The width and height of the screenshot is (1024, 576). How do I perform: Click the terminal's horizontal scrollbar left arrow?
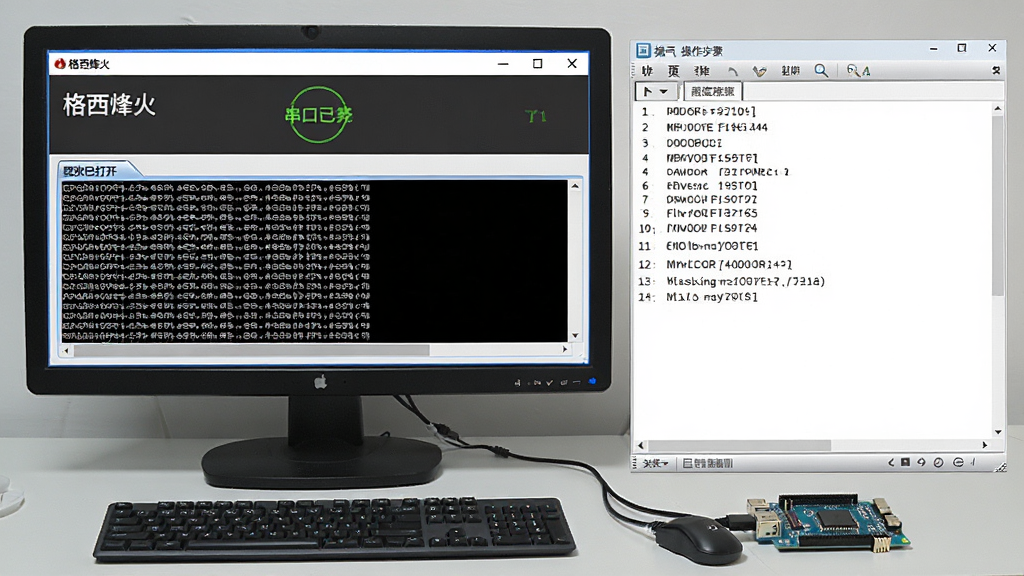click(x=65, y=350)
